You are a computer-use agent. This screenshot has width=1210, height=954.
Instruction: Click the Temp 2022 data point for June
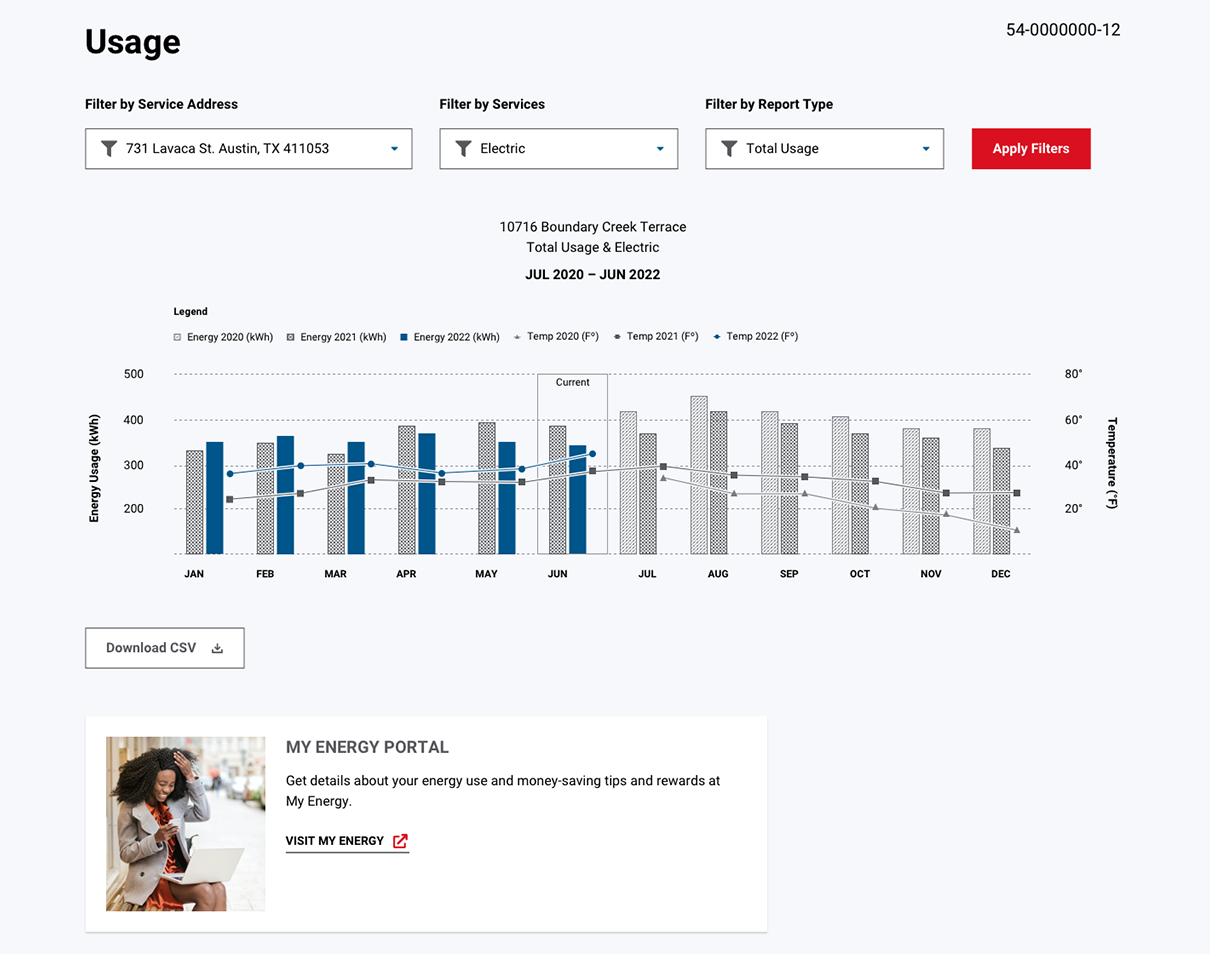click(592, 454)
